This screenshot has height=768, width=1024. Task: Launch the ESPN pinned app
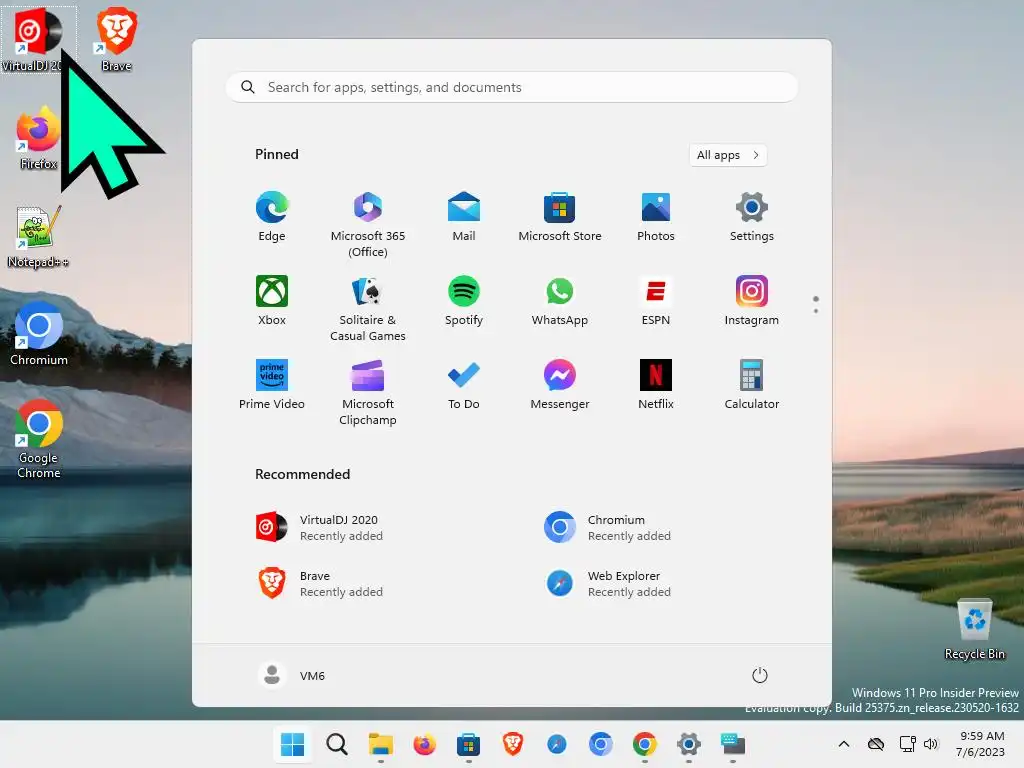[x=656, y=300]
